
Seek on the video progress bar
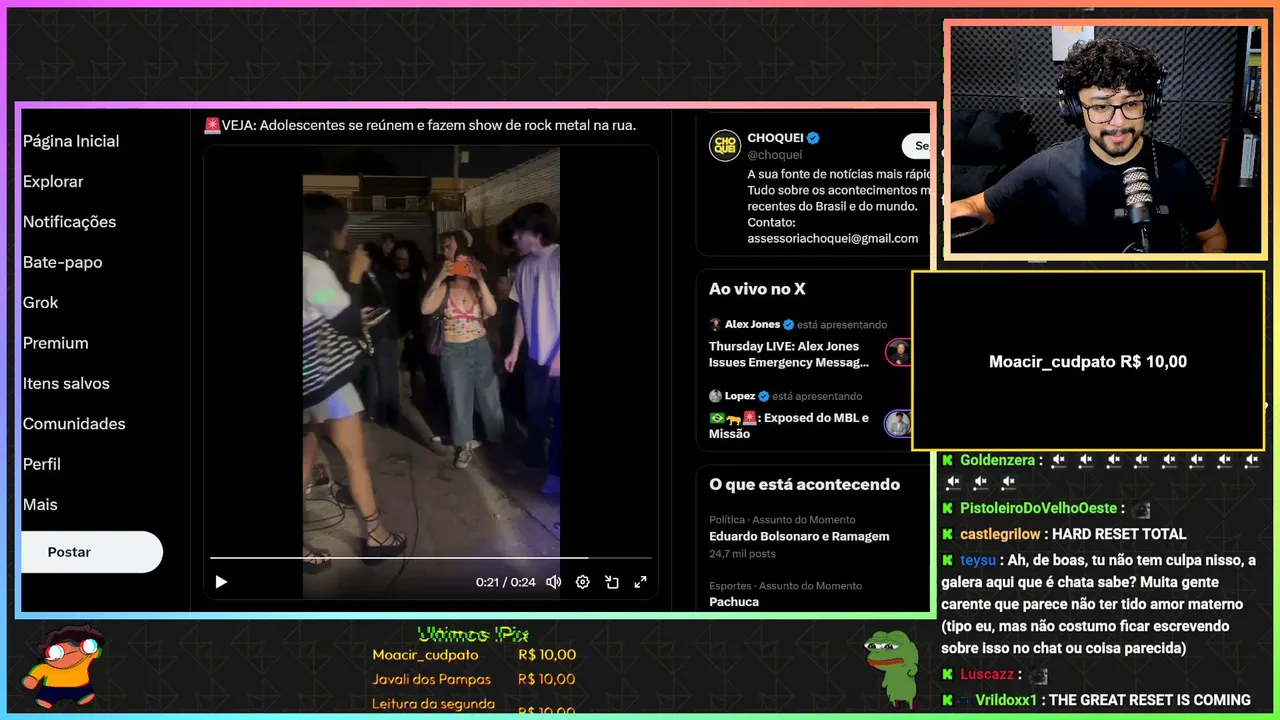pyautogui.click(x=430, y=558)
